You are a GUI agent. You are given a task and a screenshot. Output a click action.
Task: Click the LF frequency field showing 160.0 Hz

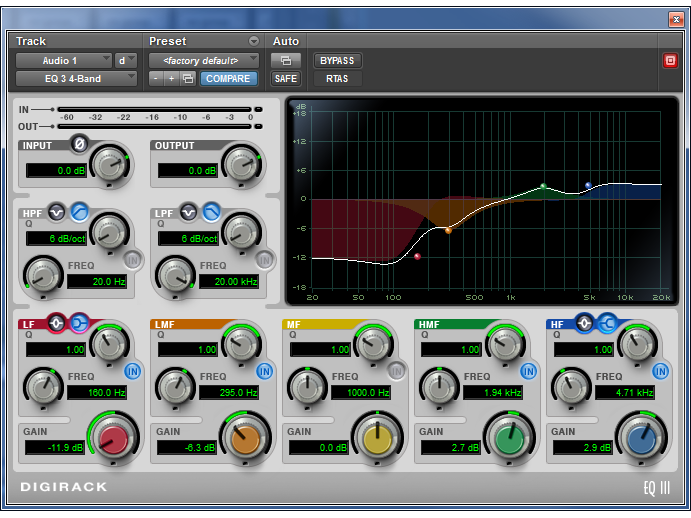click(97, 392)
